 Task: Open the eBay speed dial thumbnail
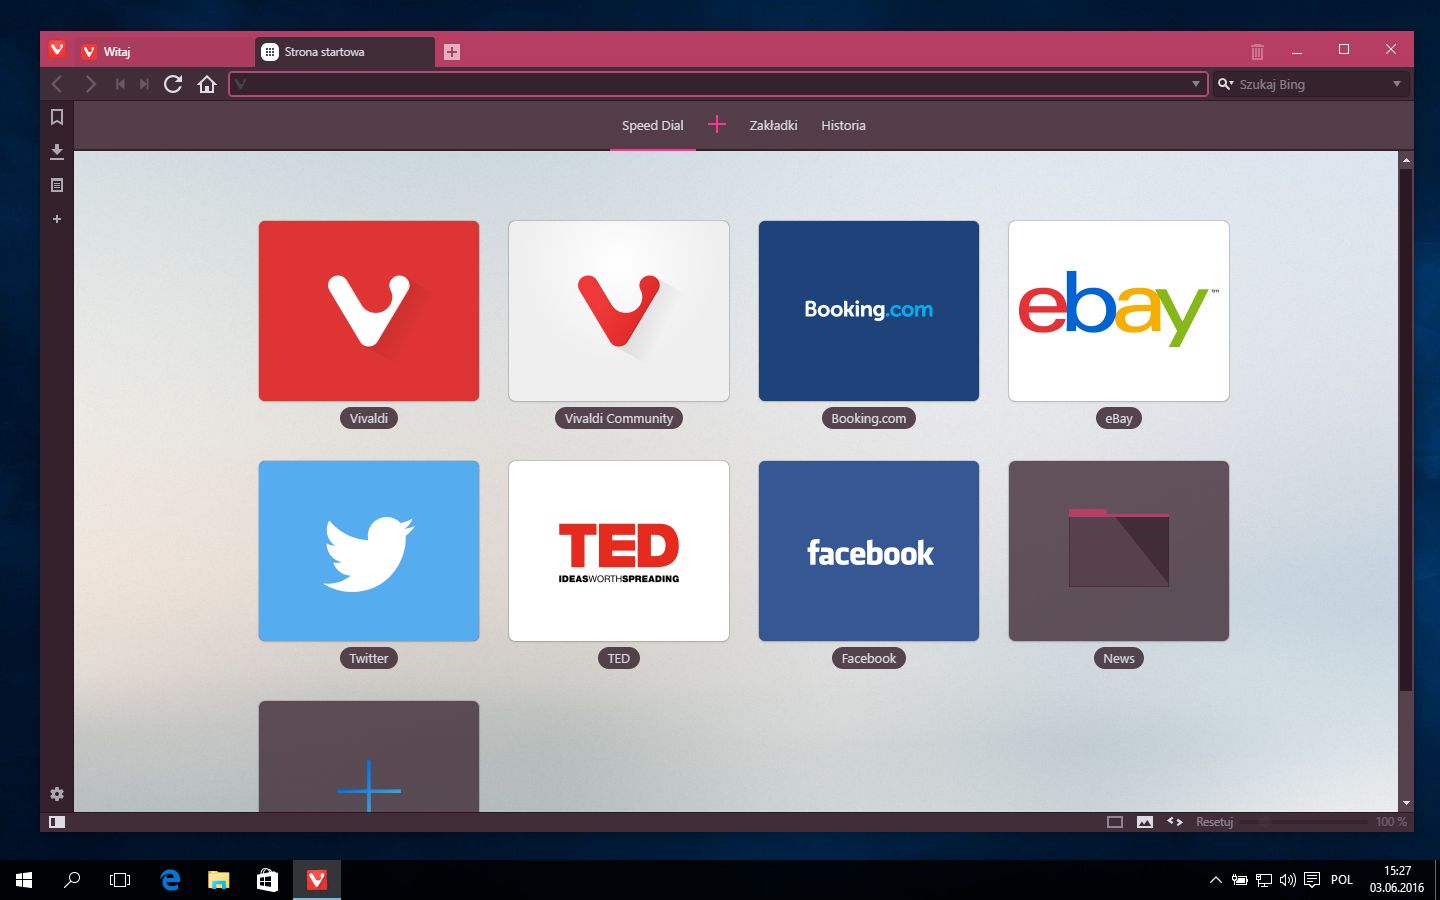1119,311
